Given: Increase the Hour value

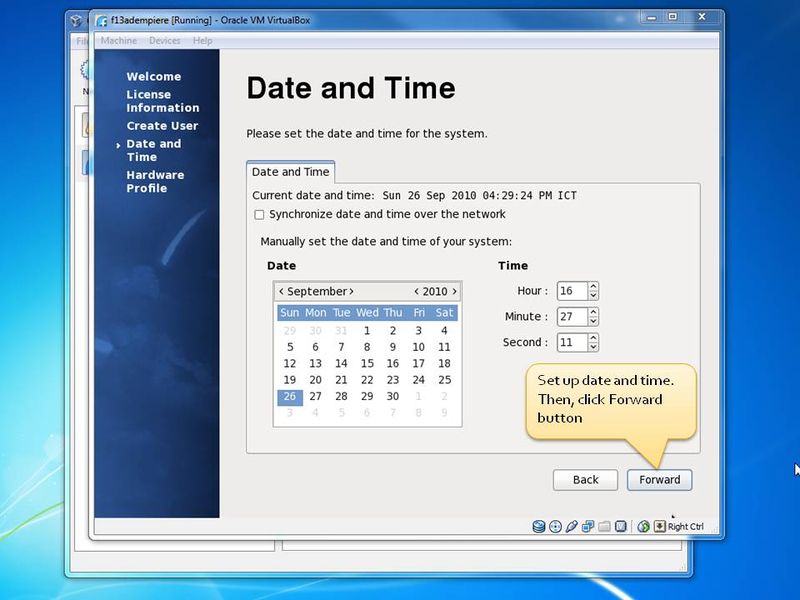Looking at the screenshot, I should [x=593, y=287].
